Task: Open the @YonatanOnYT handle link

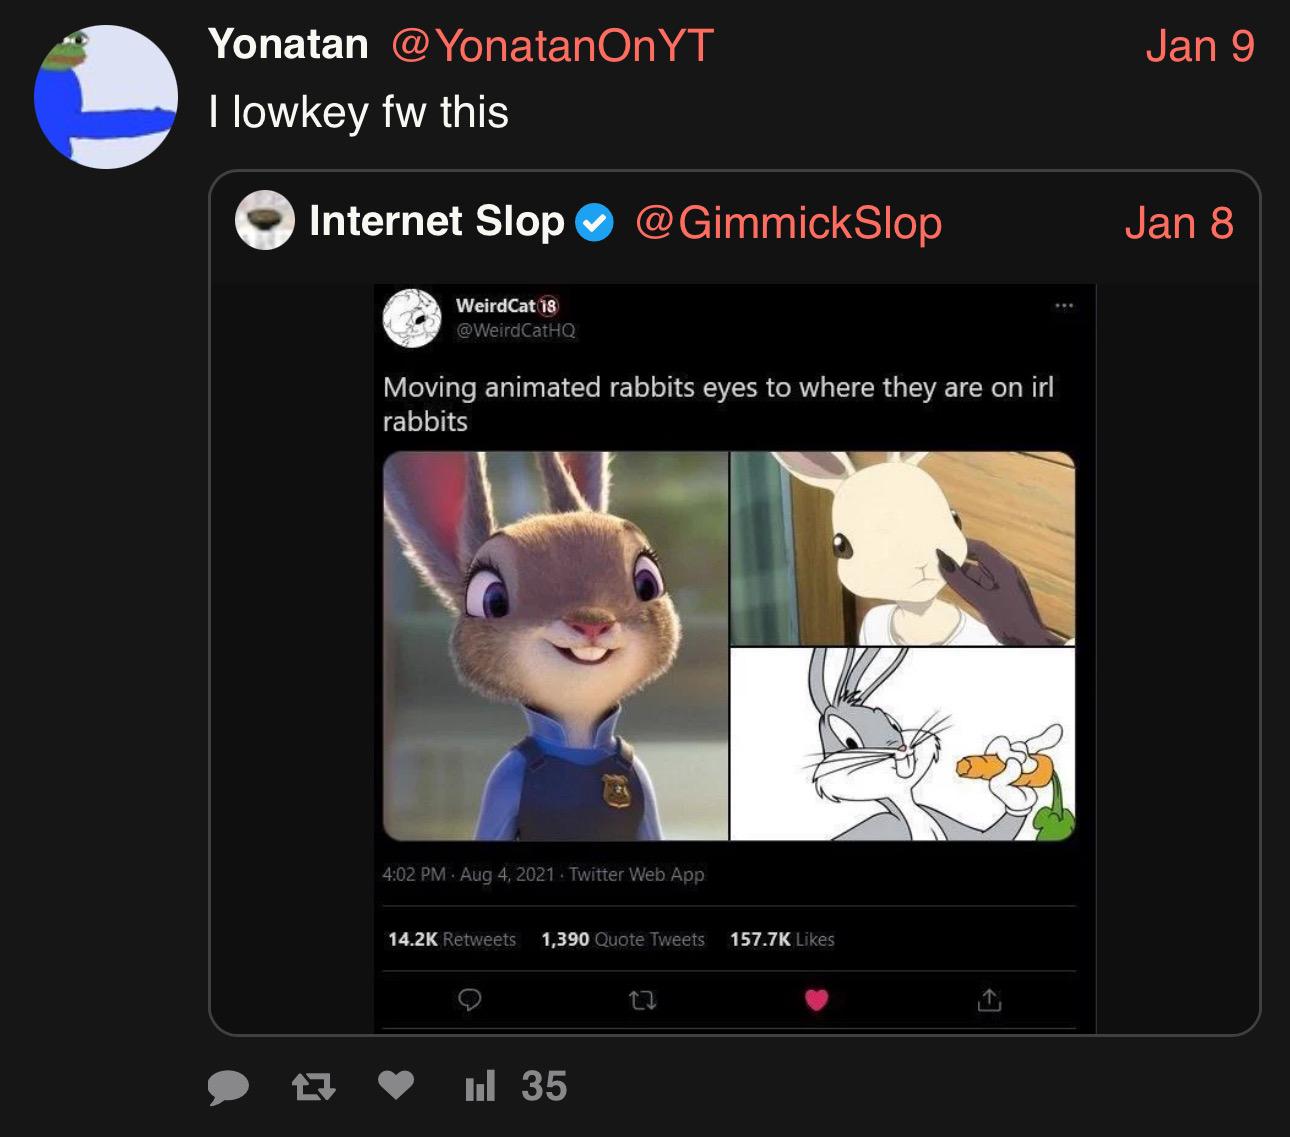Action: point(552,45)
